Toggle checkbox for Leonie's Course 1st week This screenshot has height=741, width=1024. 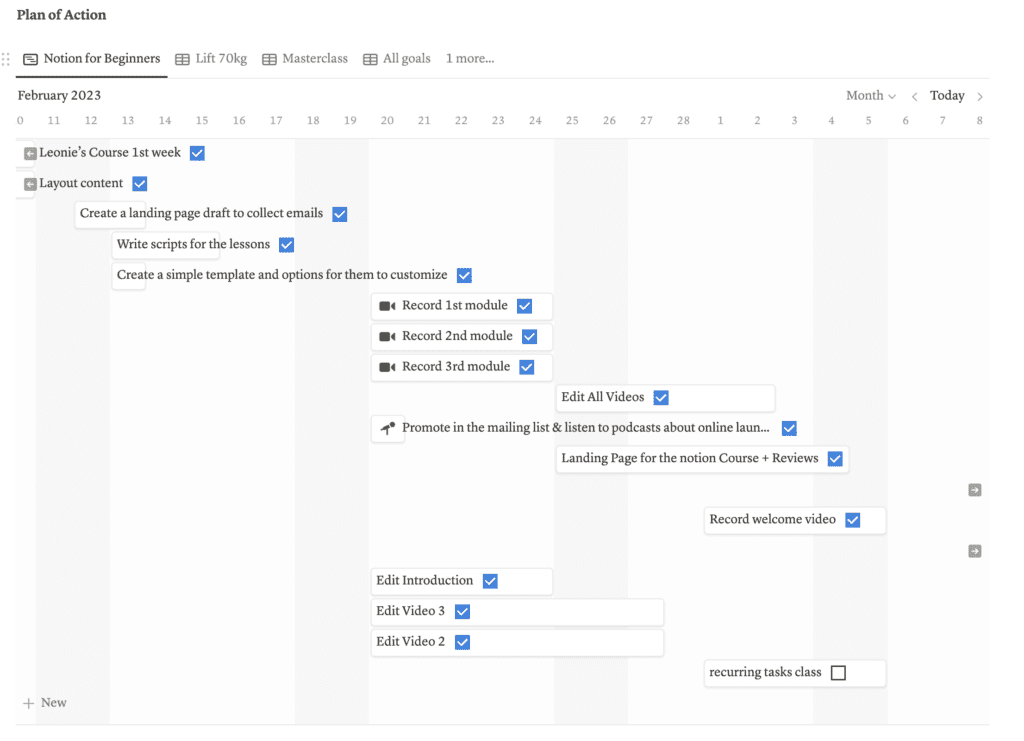pyautogui.click(x=197, y=153)
